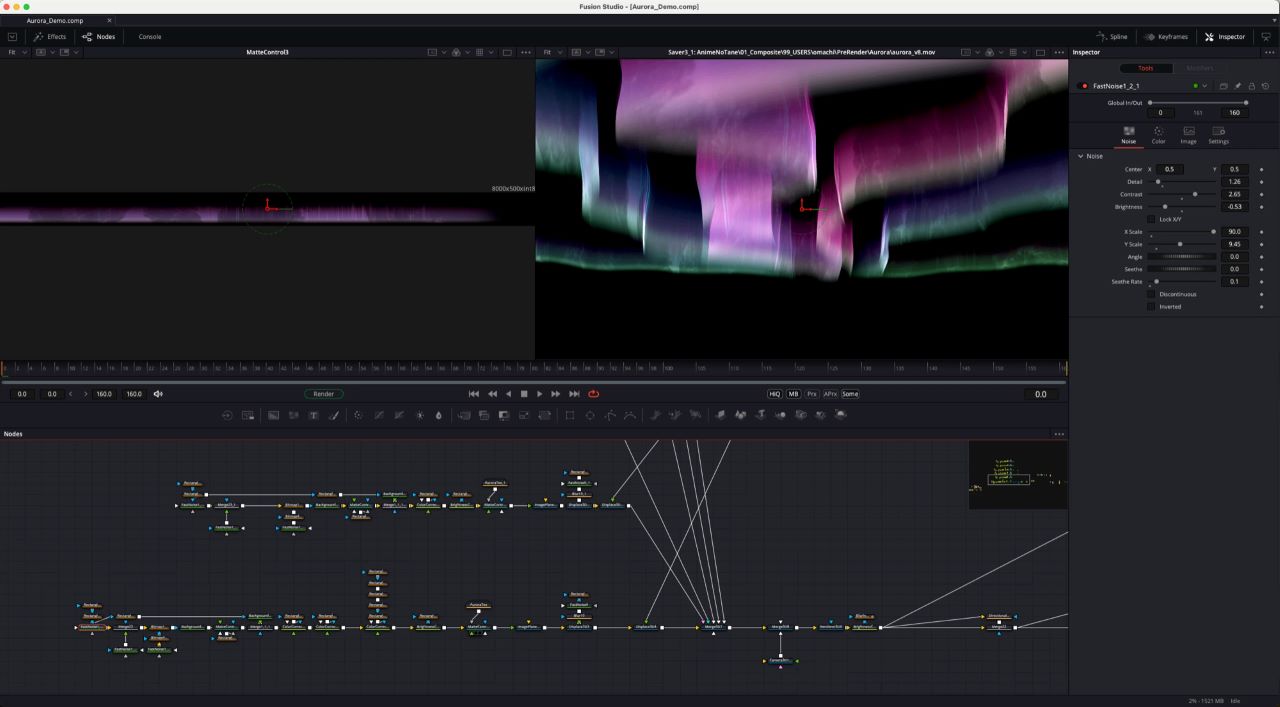Click the audio speaker icon
The width and height of the screenshot is (1280, 707).
158,394
